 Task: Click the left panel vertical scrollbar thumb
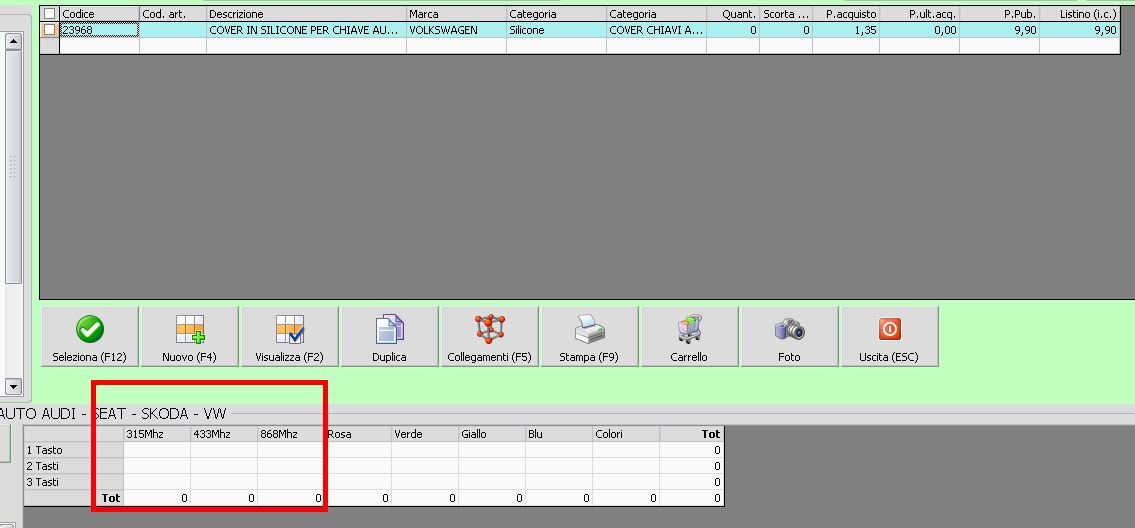pyautogui.click(x=13, y=167)
